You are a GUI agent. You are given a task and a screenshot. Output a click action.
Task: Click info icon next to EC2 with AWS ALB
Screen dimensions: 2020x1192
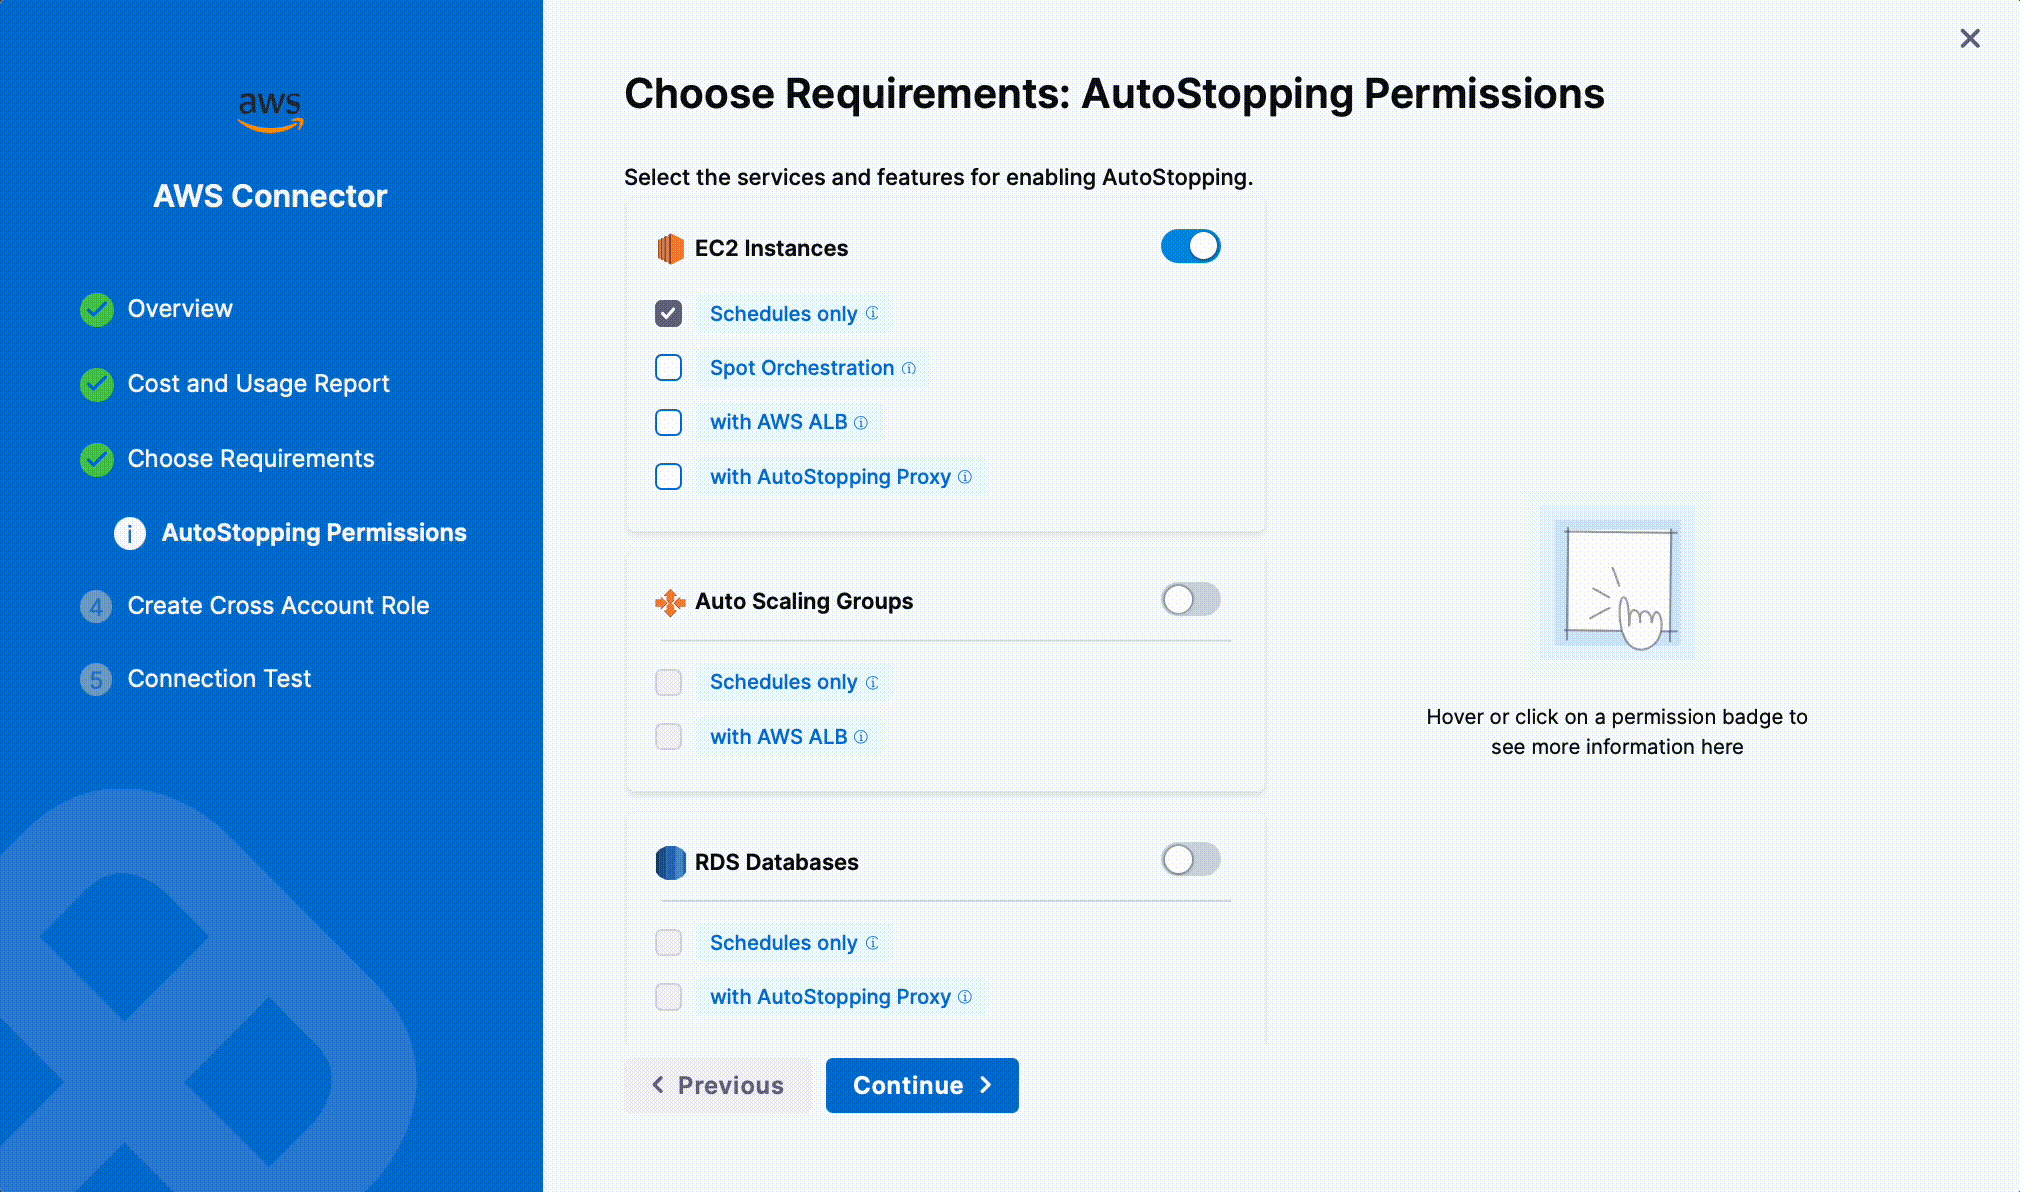point(861,423)
